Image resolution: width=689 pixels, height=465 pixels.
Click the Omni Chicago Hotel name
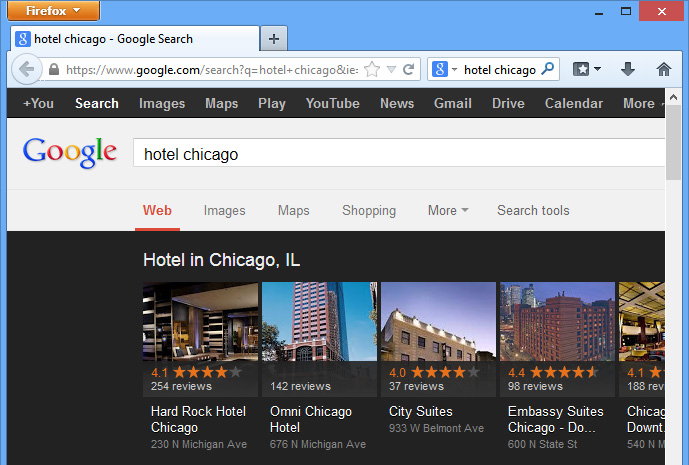(311, 419)
